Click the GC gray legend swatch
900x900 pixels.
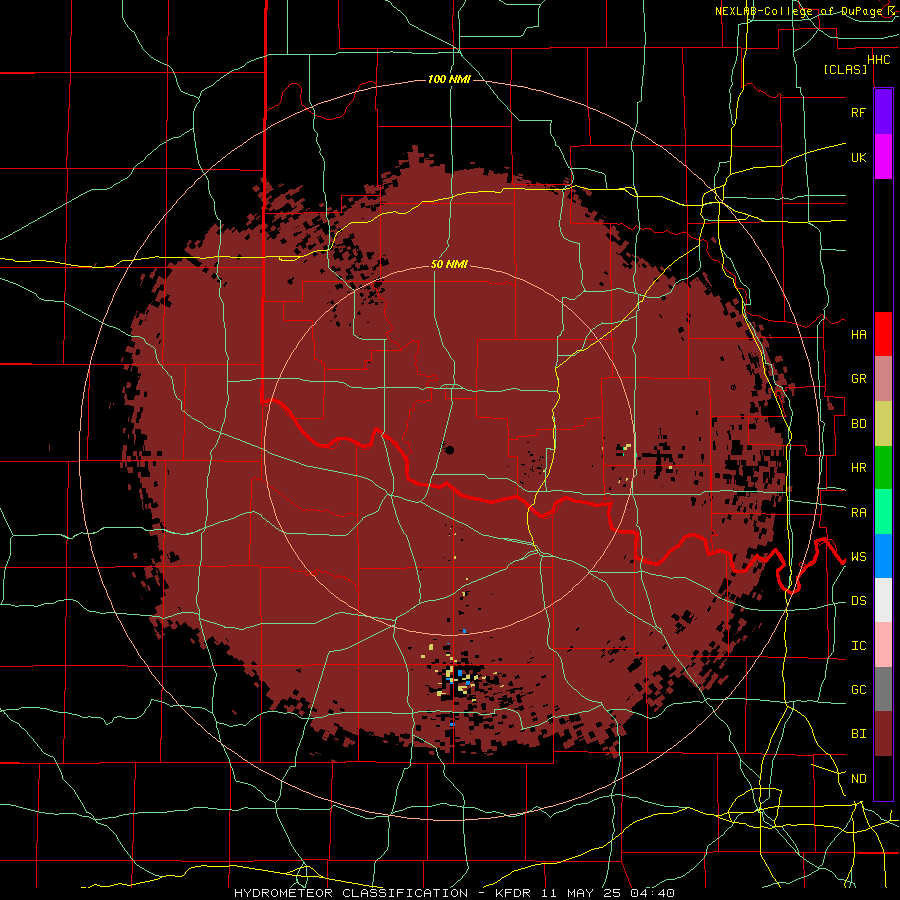[883, 689]
